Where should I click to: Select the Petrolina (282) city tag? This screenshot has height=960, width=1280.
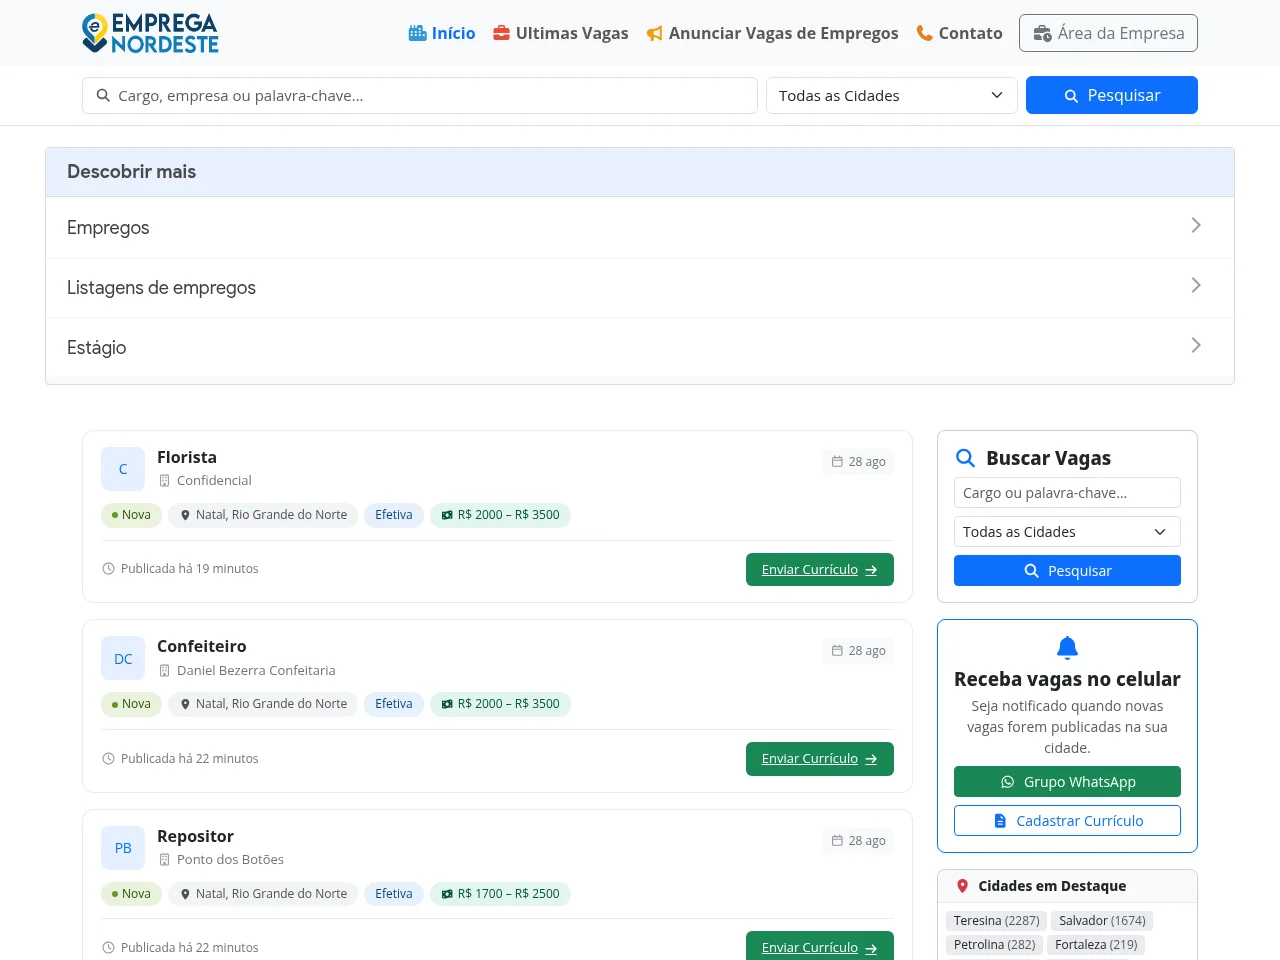tap(994, 945)
